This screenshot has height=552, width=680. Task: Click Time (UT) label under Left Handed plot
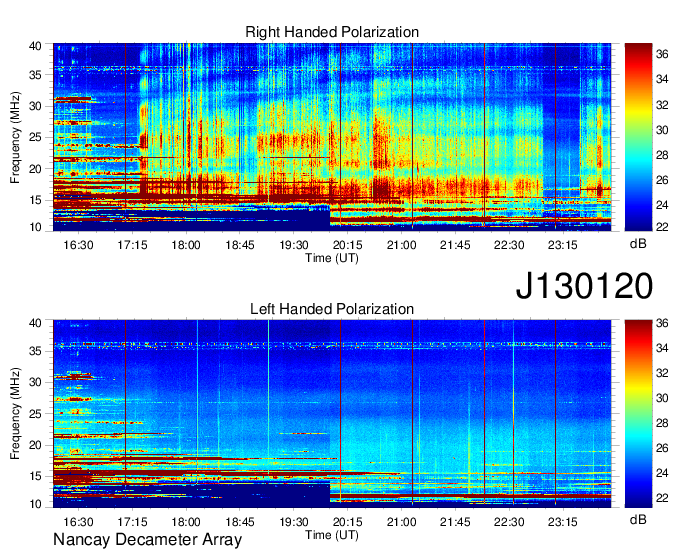coord(332,535)
